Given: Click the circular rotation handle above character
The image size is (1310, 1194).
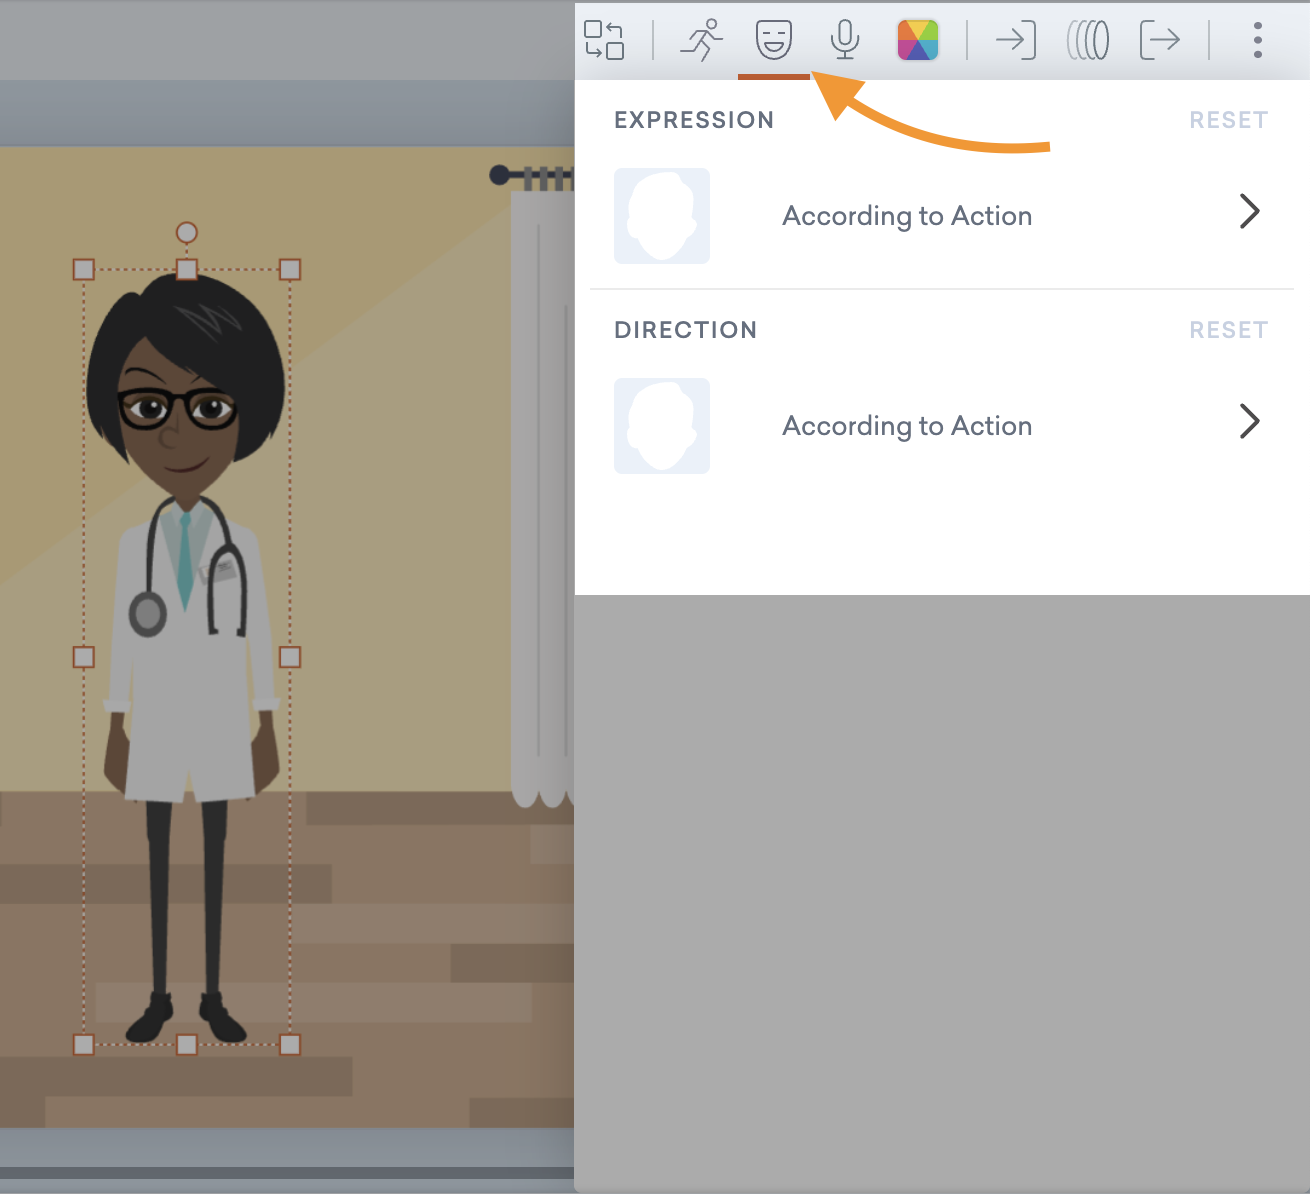Looking at the screenshot, I should pos(186,232).
